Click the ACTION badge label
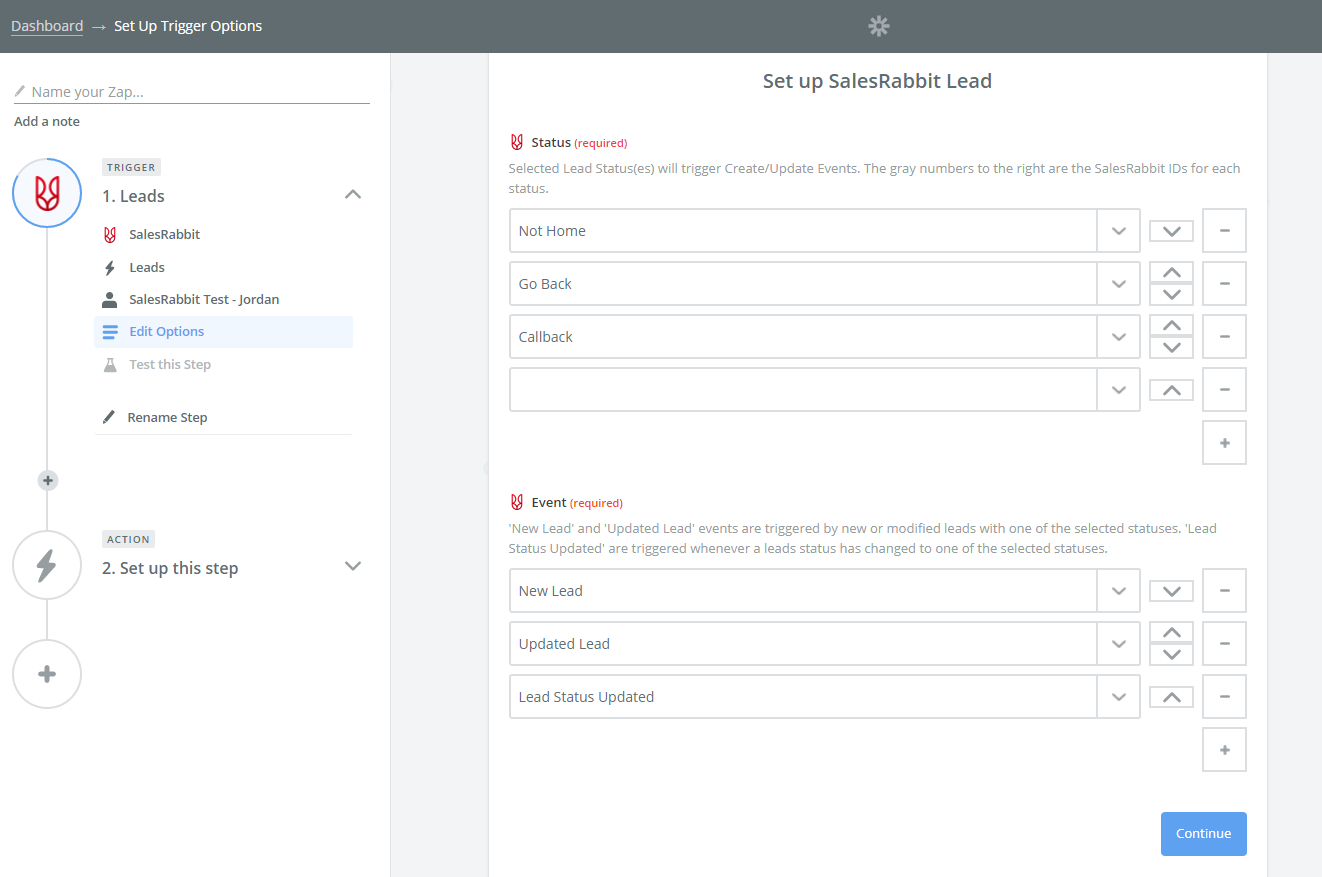 [x=128, y=539]
